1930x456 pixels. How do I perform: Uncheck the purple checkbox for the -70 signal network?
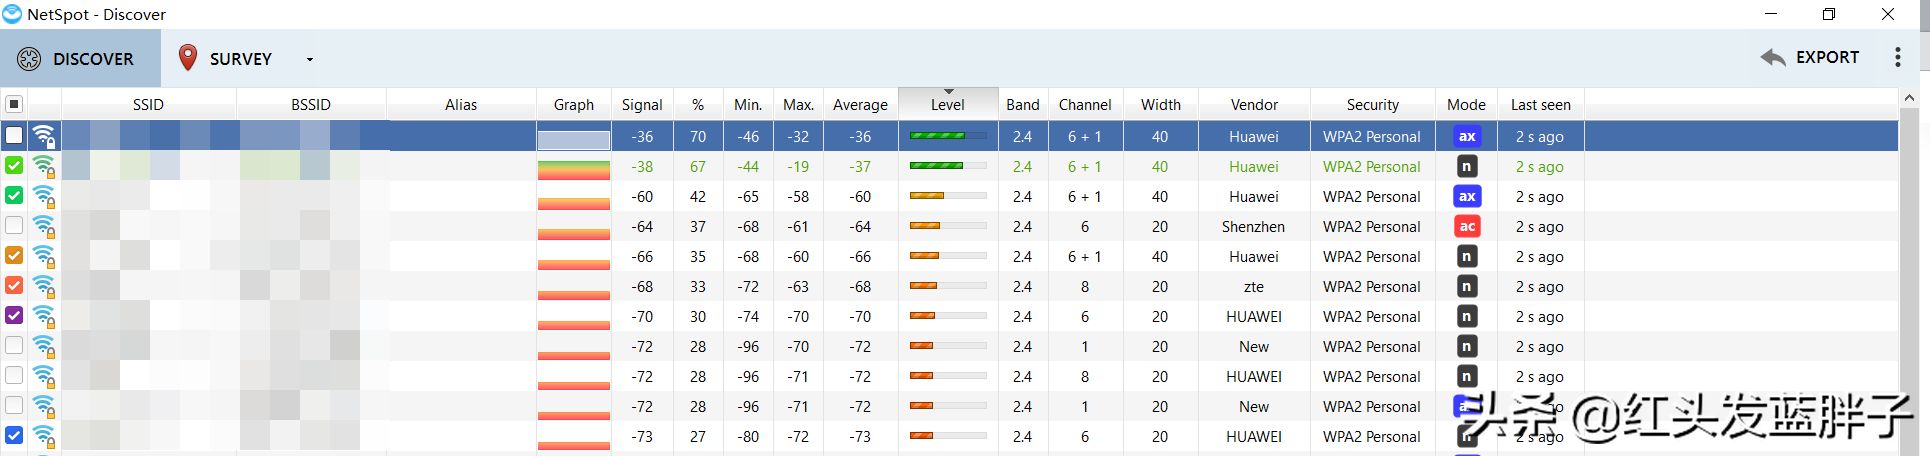tap(14, 316)
